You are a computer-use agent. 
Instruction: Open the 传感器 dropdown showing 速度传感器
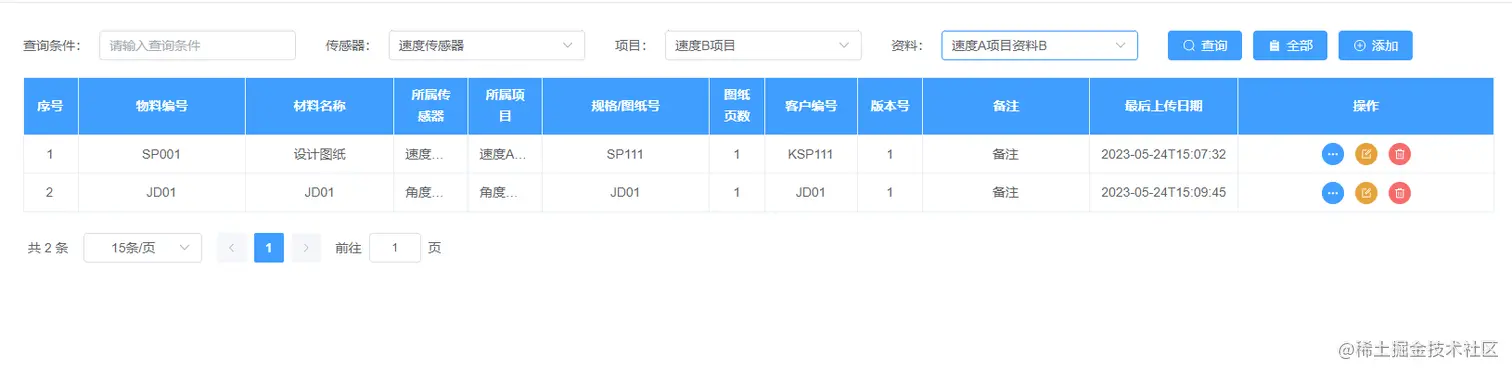(x=486, y=45)
